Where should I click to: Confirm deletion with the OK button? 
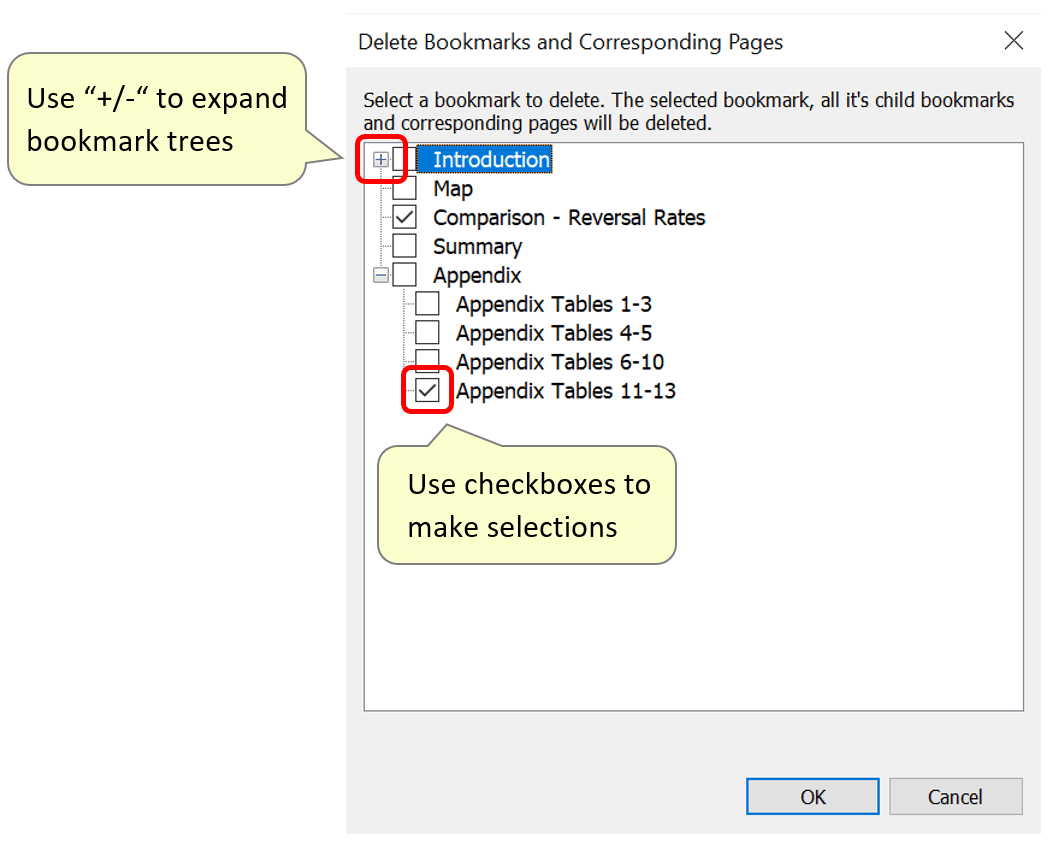point(812,796)
